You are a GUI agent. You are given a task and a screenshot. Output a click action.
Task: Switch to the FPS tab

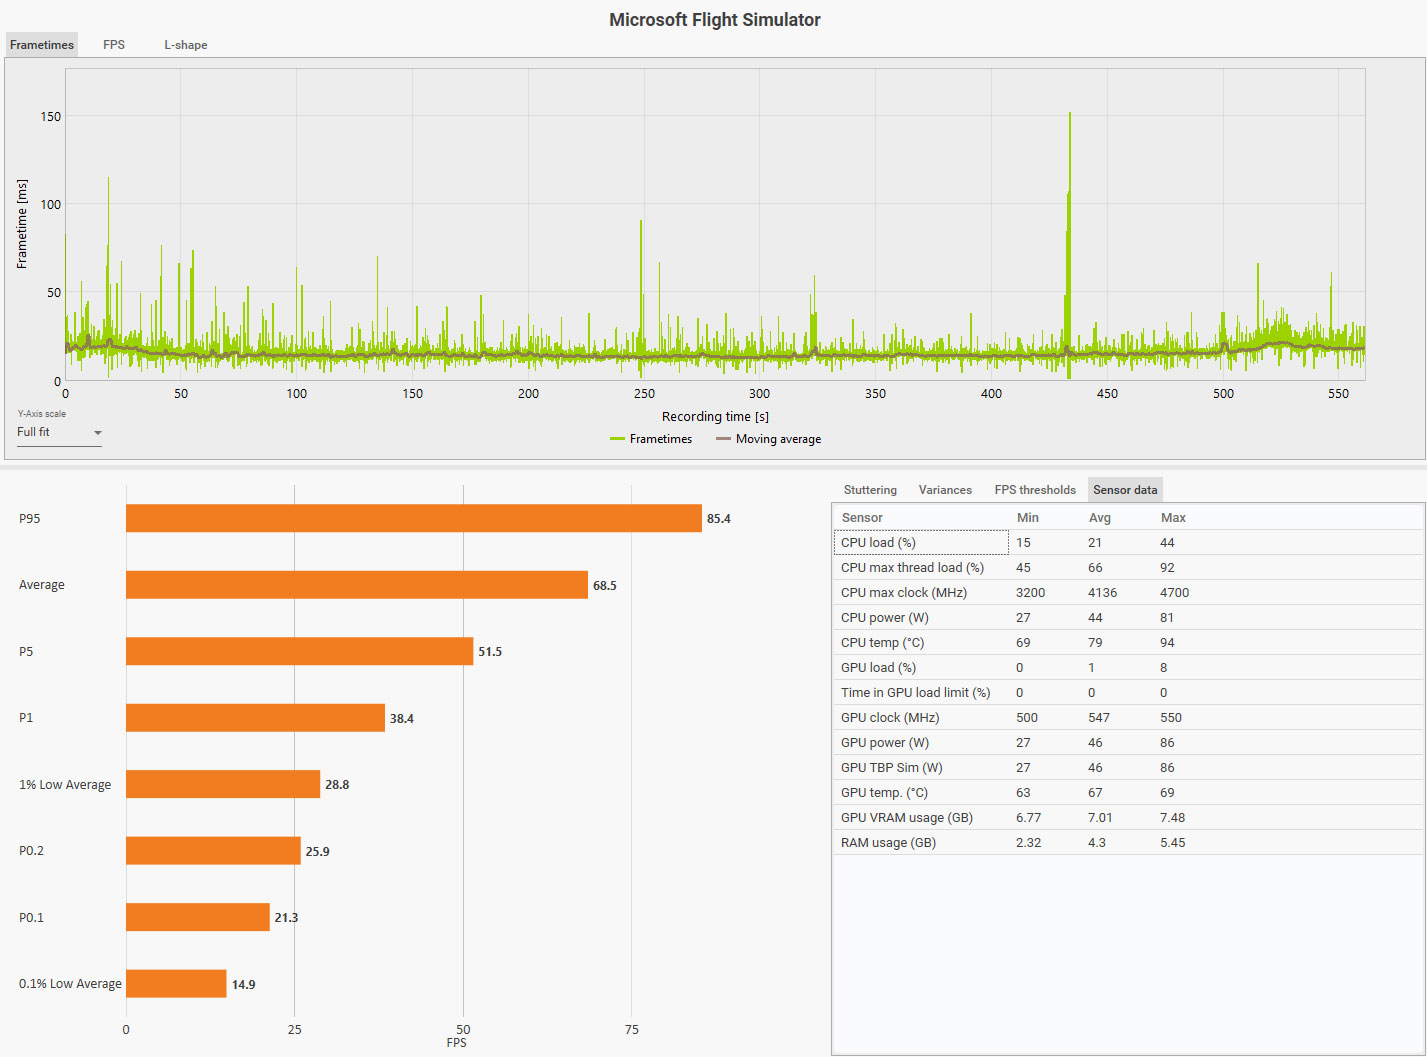coord(114,45)
